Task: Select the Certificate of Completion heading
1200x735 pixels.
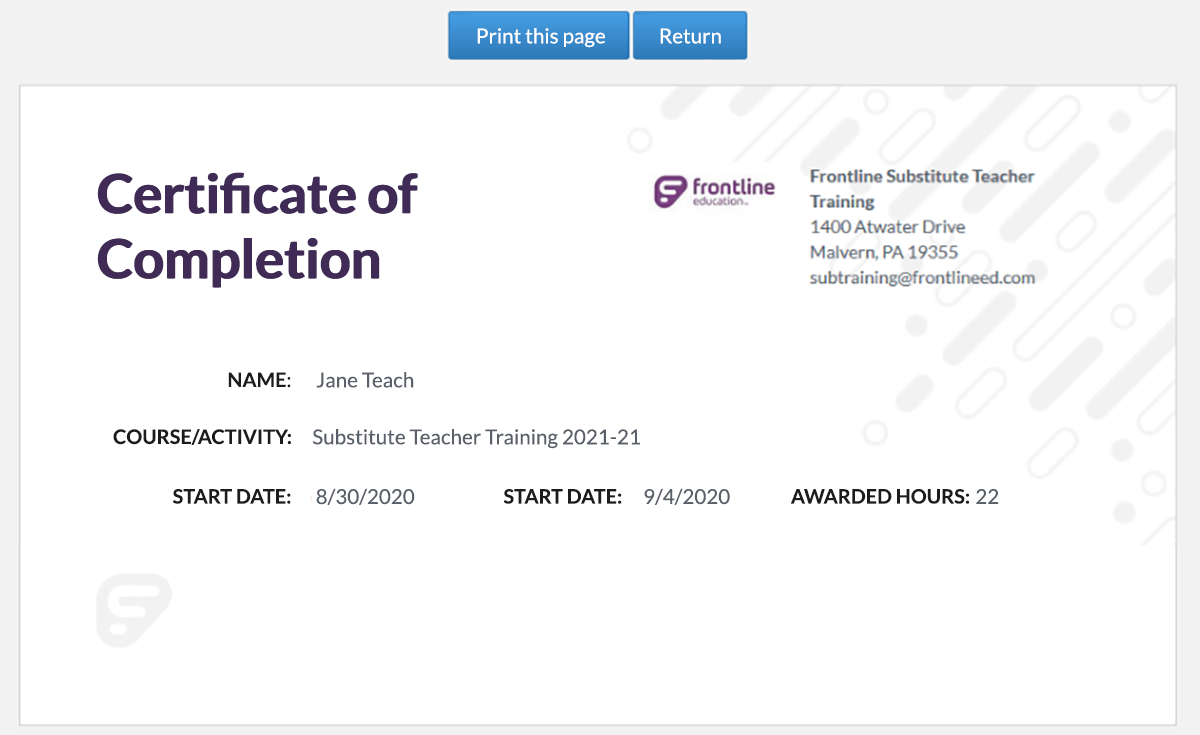Action: [257, 226]
